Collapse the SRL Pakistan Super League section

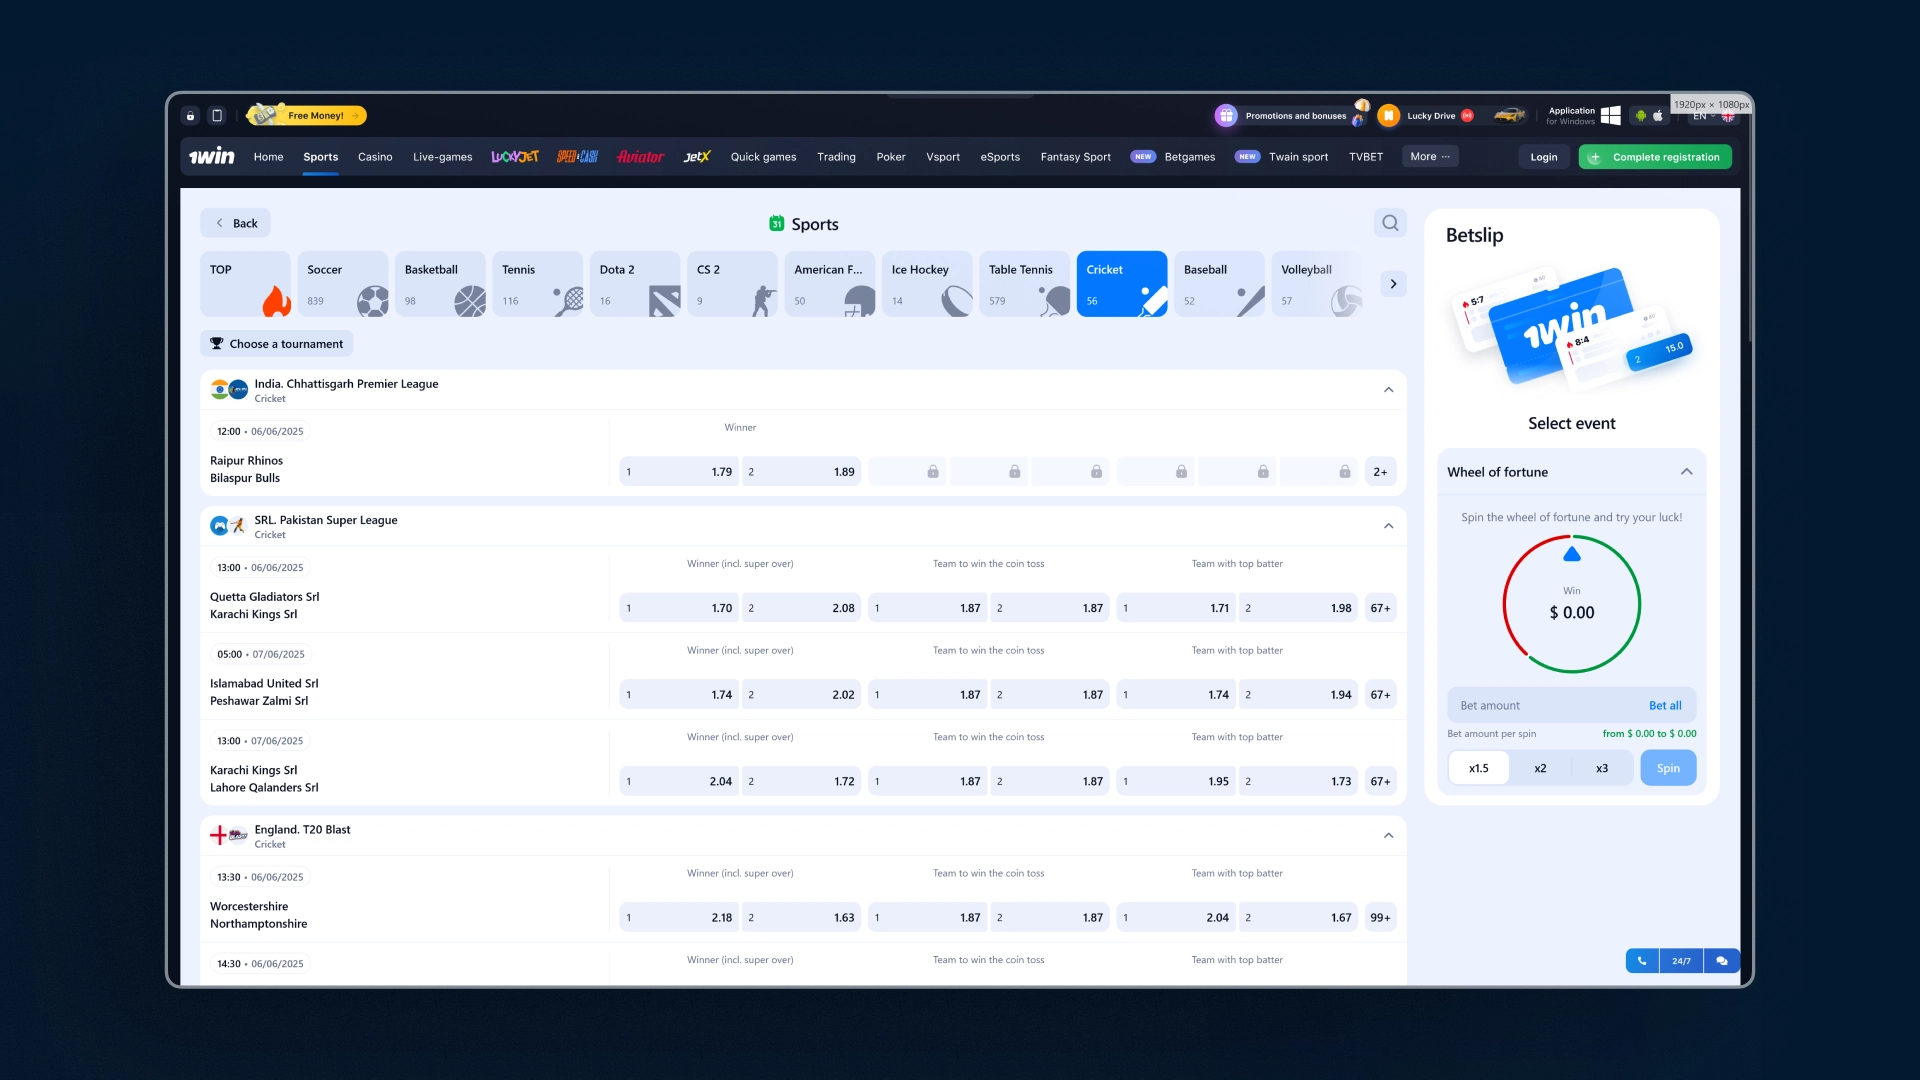pyautogui.click(x=1388, y=526)
